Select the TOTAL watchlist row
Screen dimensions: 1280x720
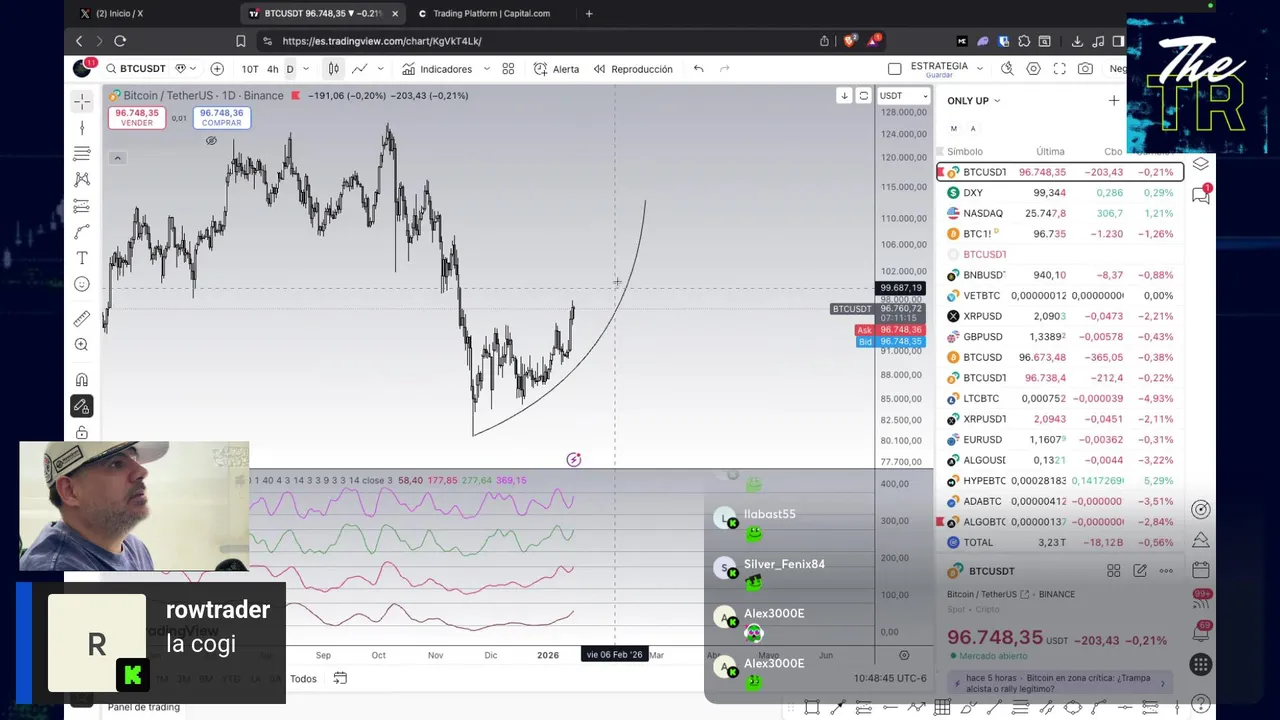point(1060,542)
